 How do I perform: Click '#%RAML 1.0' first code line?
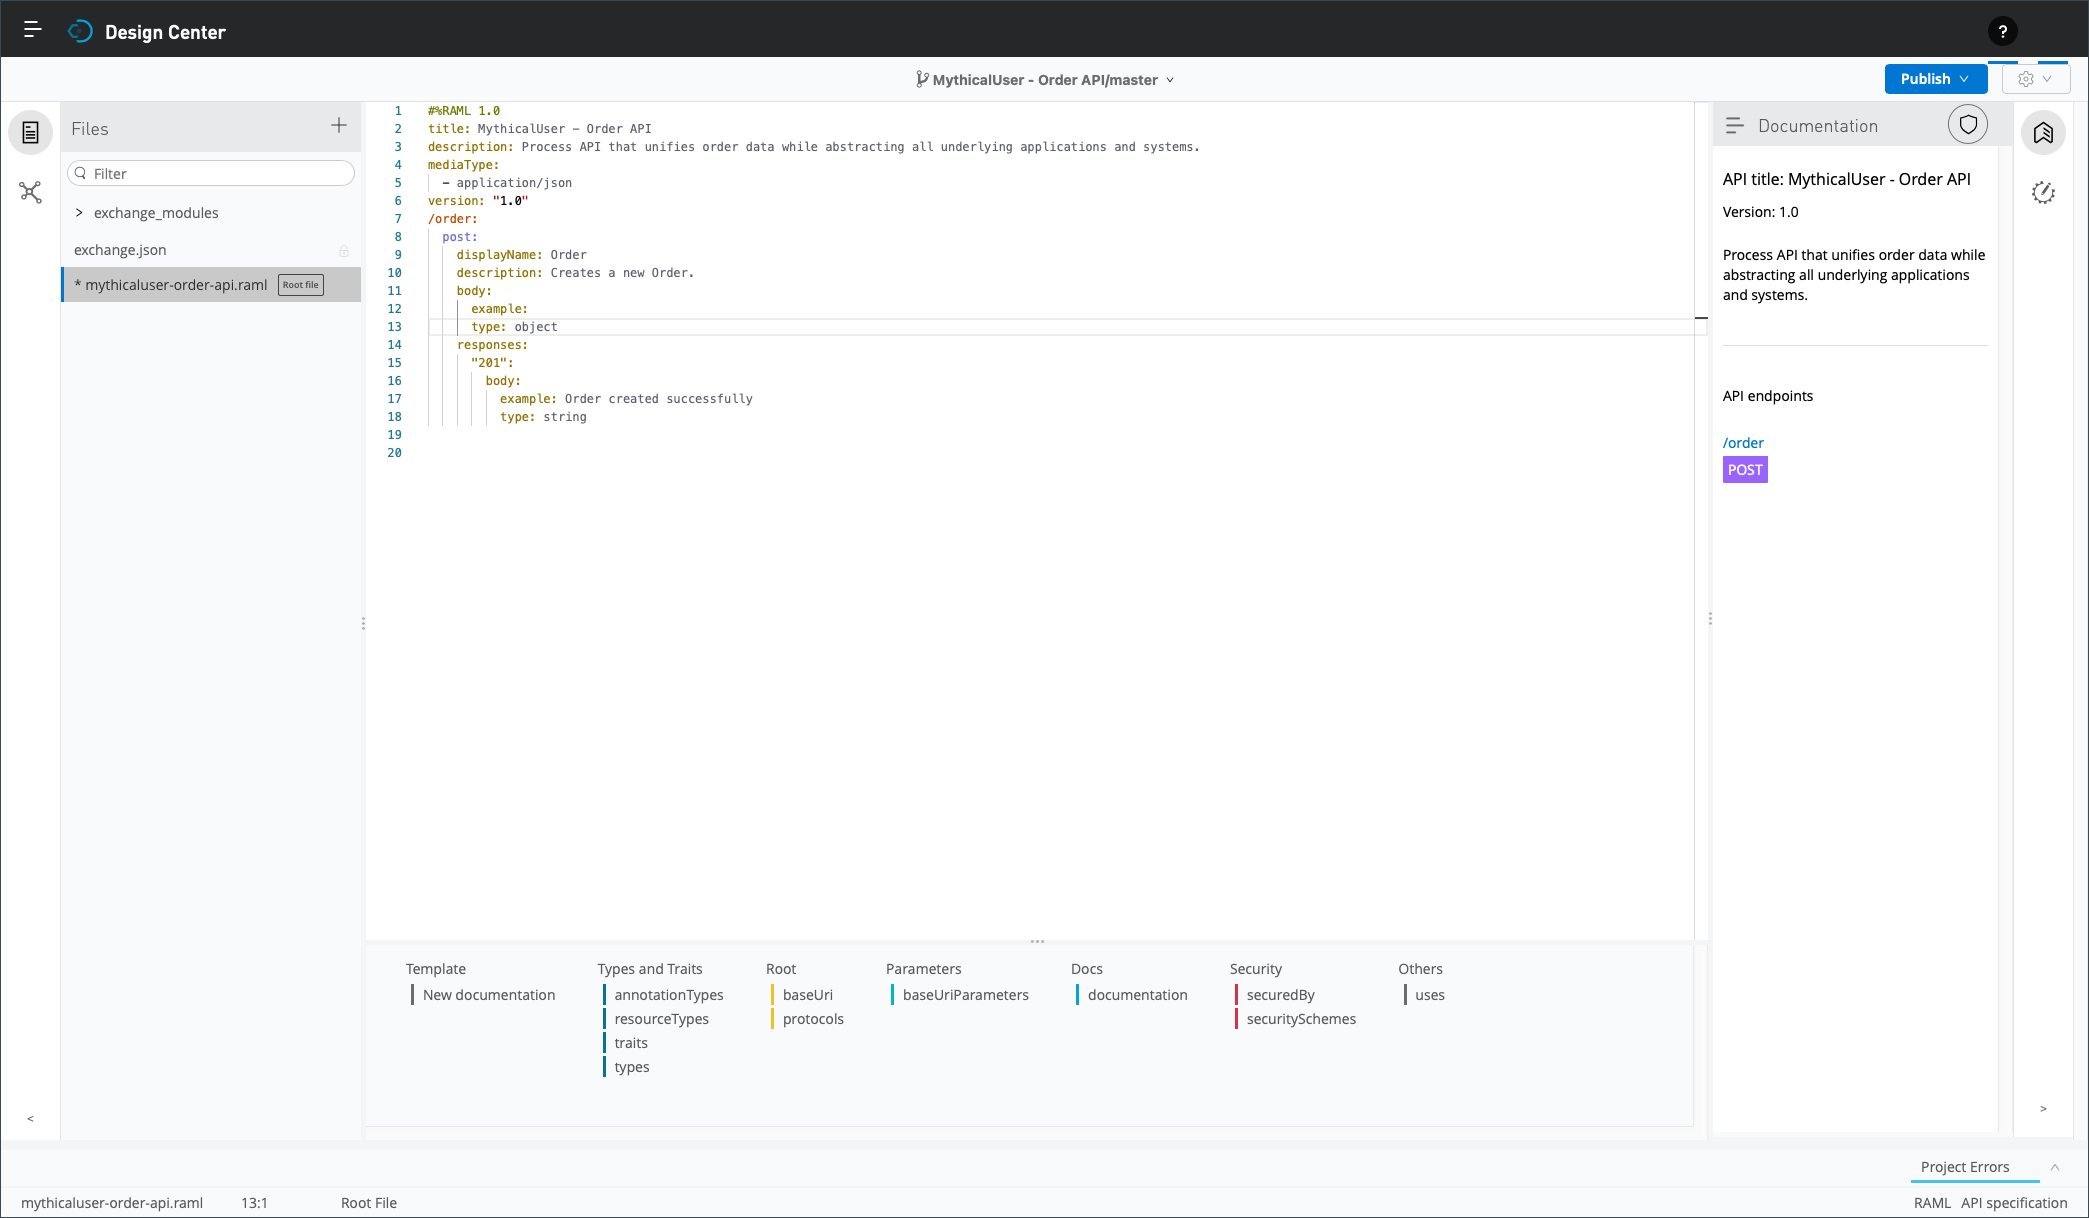(x=464, y=111)
